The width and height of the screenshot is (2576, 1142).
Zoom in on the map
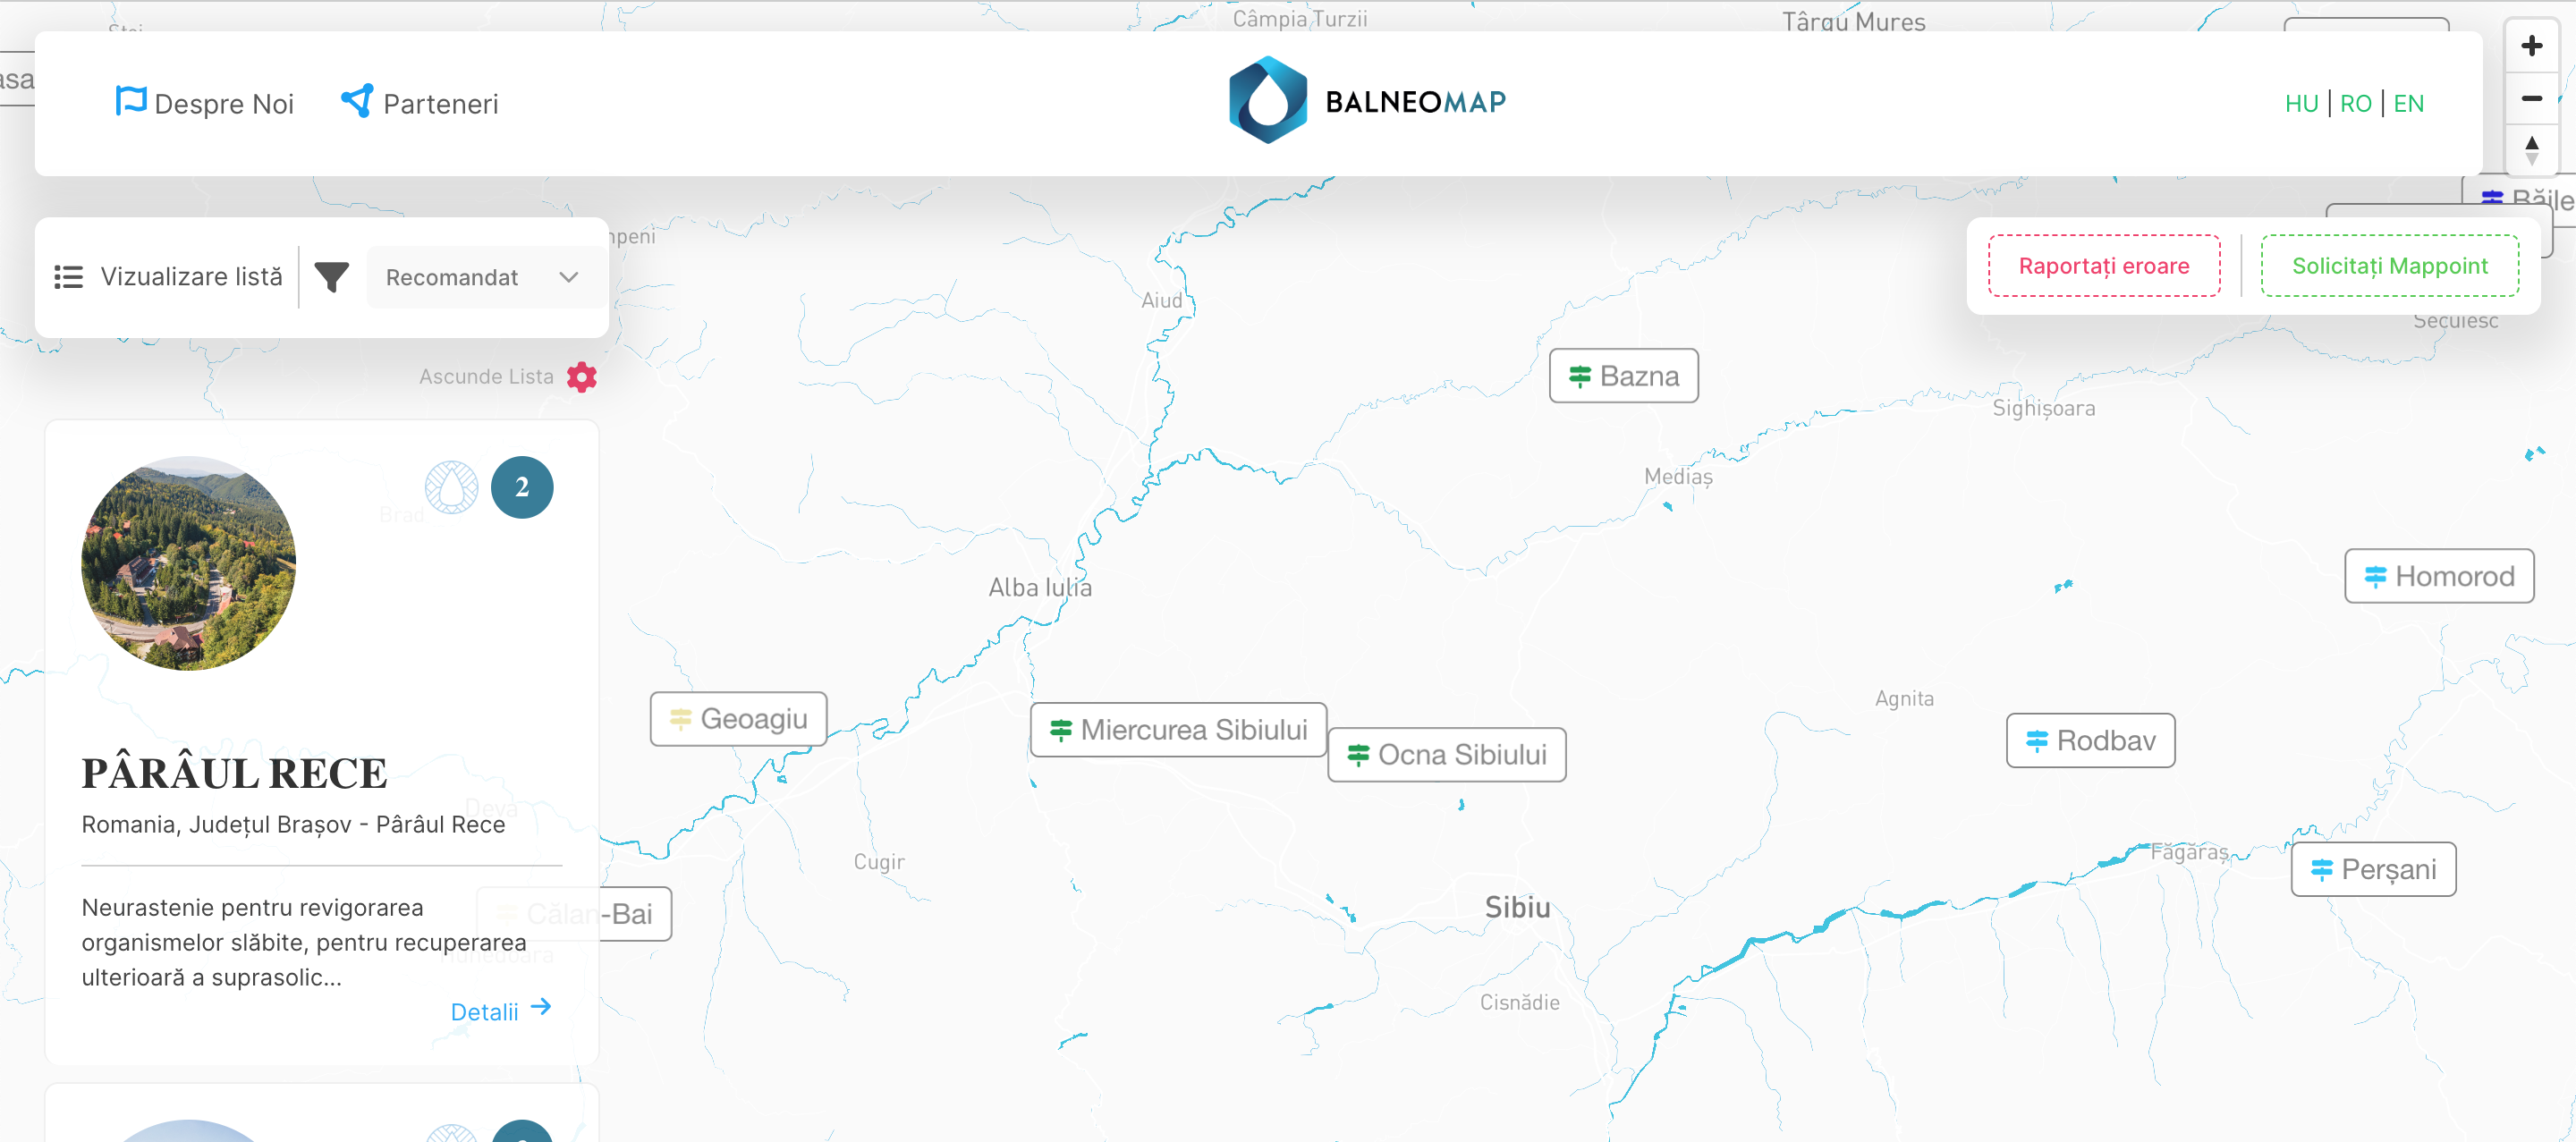[x=2531, y=46]
